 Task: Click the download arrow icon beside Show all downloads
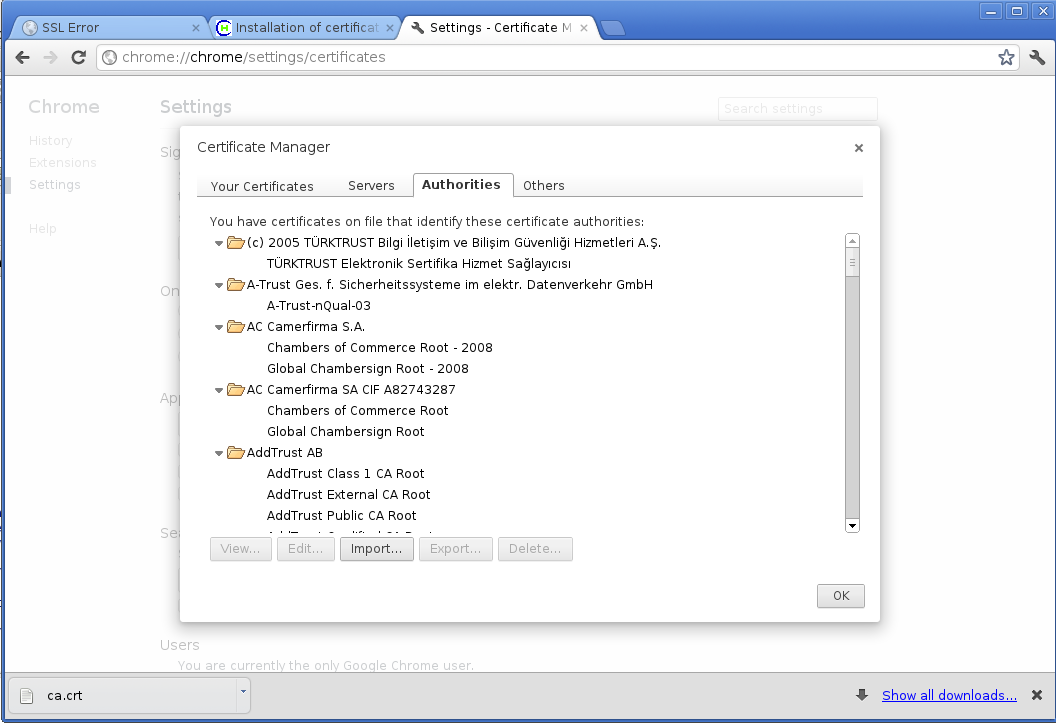[861, 695]
